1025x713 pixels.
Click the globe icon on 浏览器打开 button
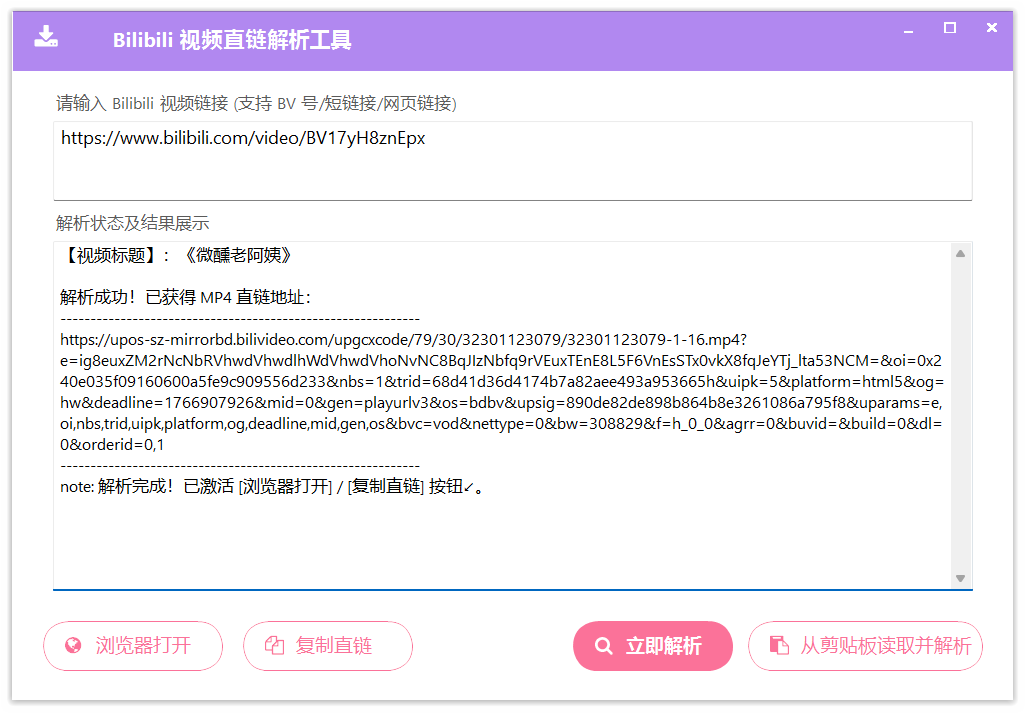point(73,646)
